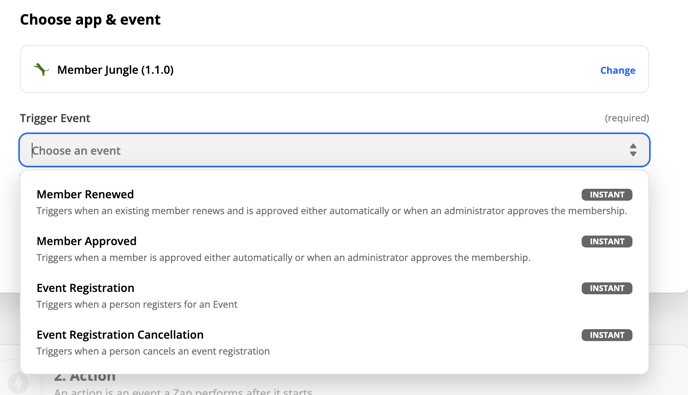The width and height of the screenshot is (688, 395).
Task: Click INSTANT badge beside Event Registration Cancellation
Action: [607, 335]
